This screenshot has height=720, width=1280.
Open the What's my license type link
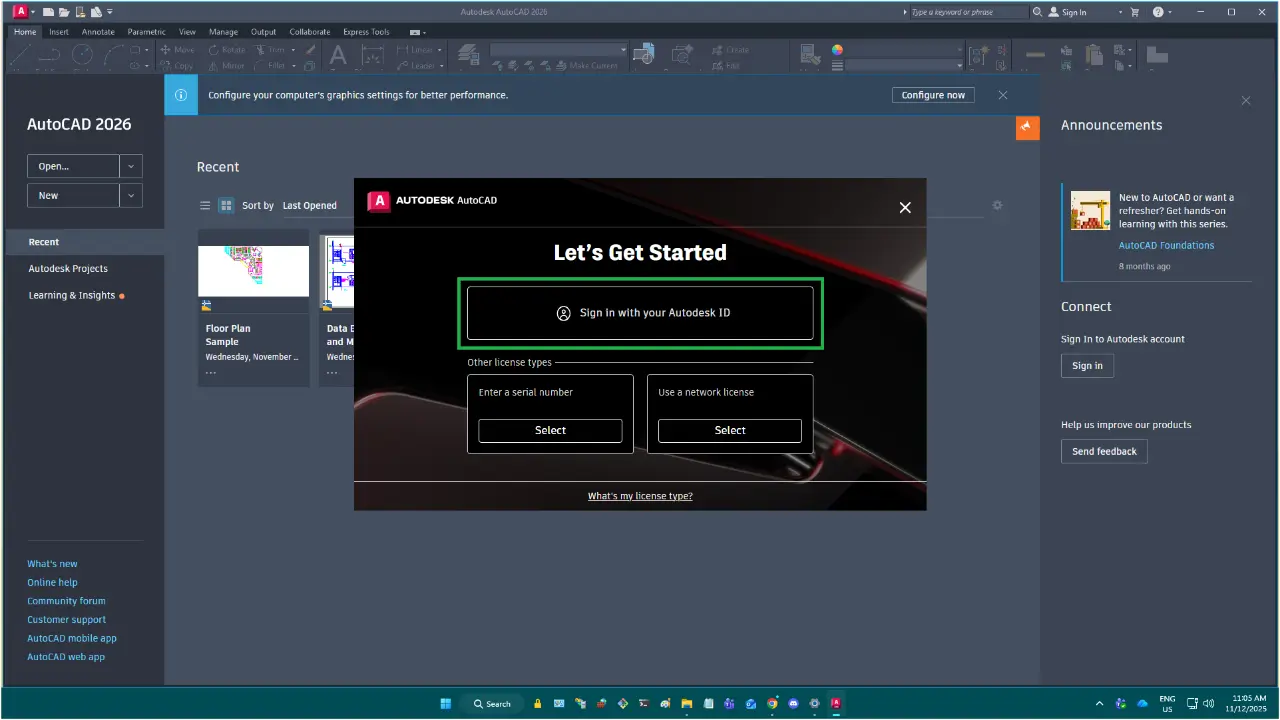(x=640, y=496)
